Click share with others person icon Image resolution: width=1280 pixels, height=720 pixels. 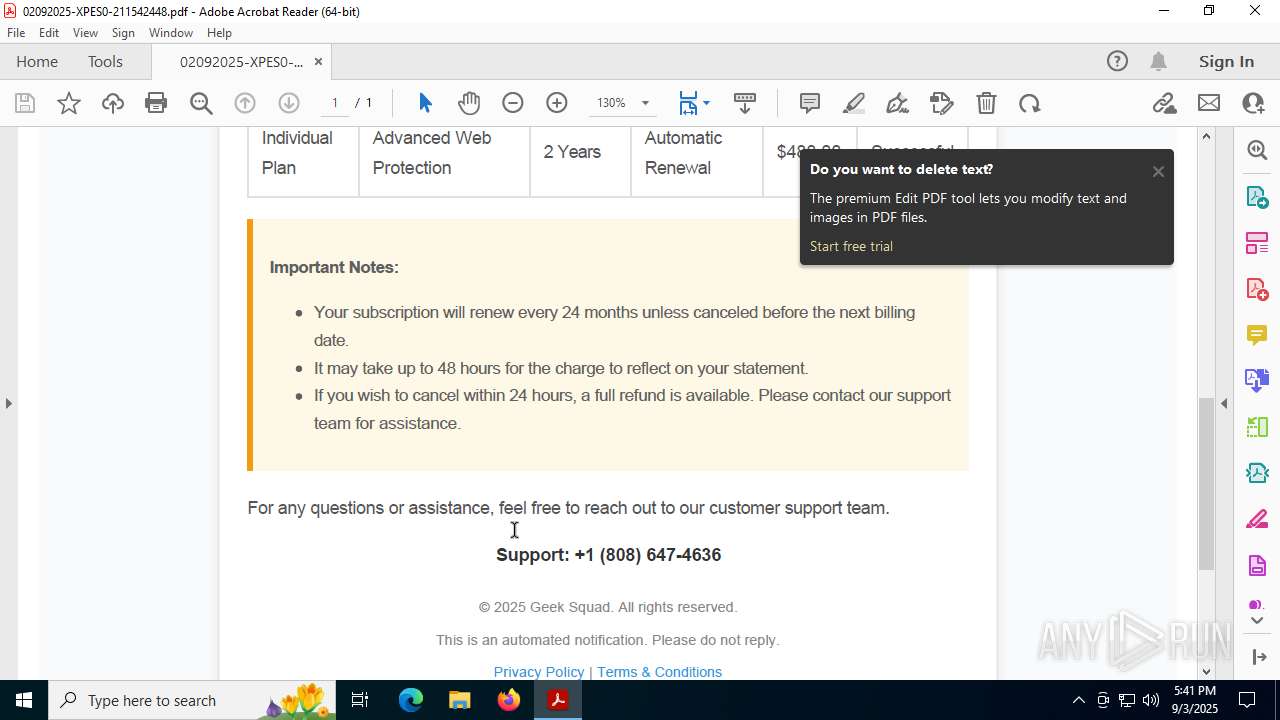pos(1253,103)
